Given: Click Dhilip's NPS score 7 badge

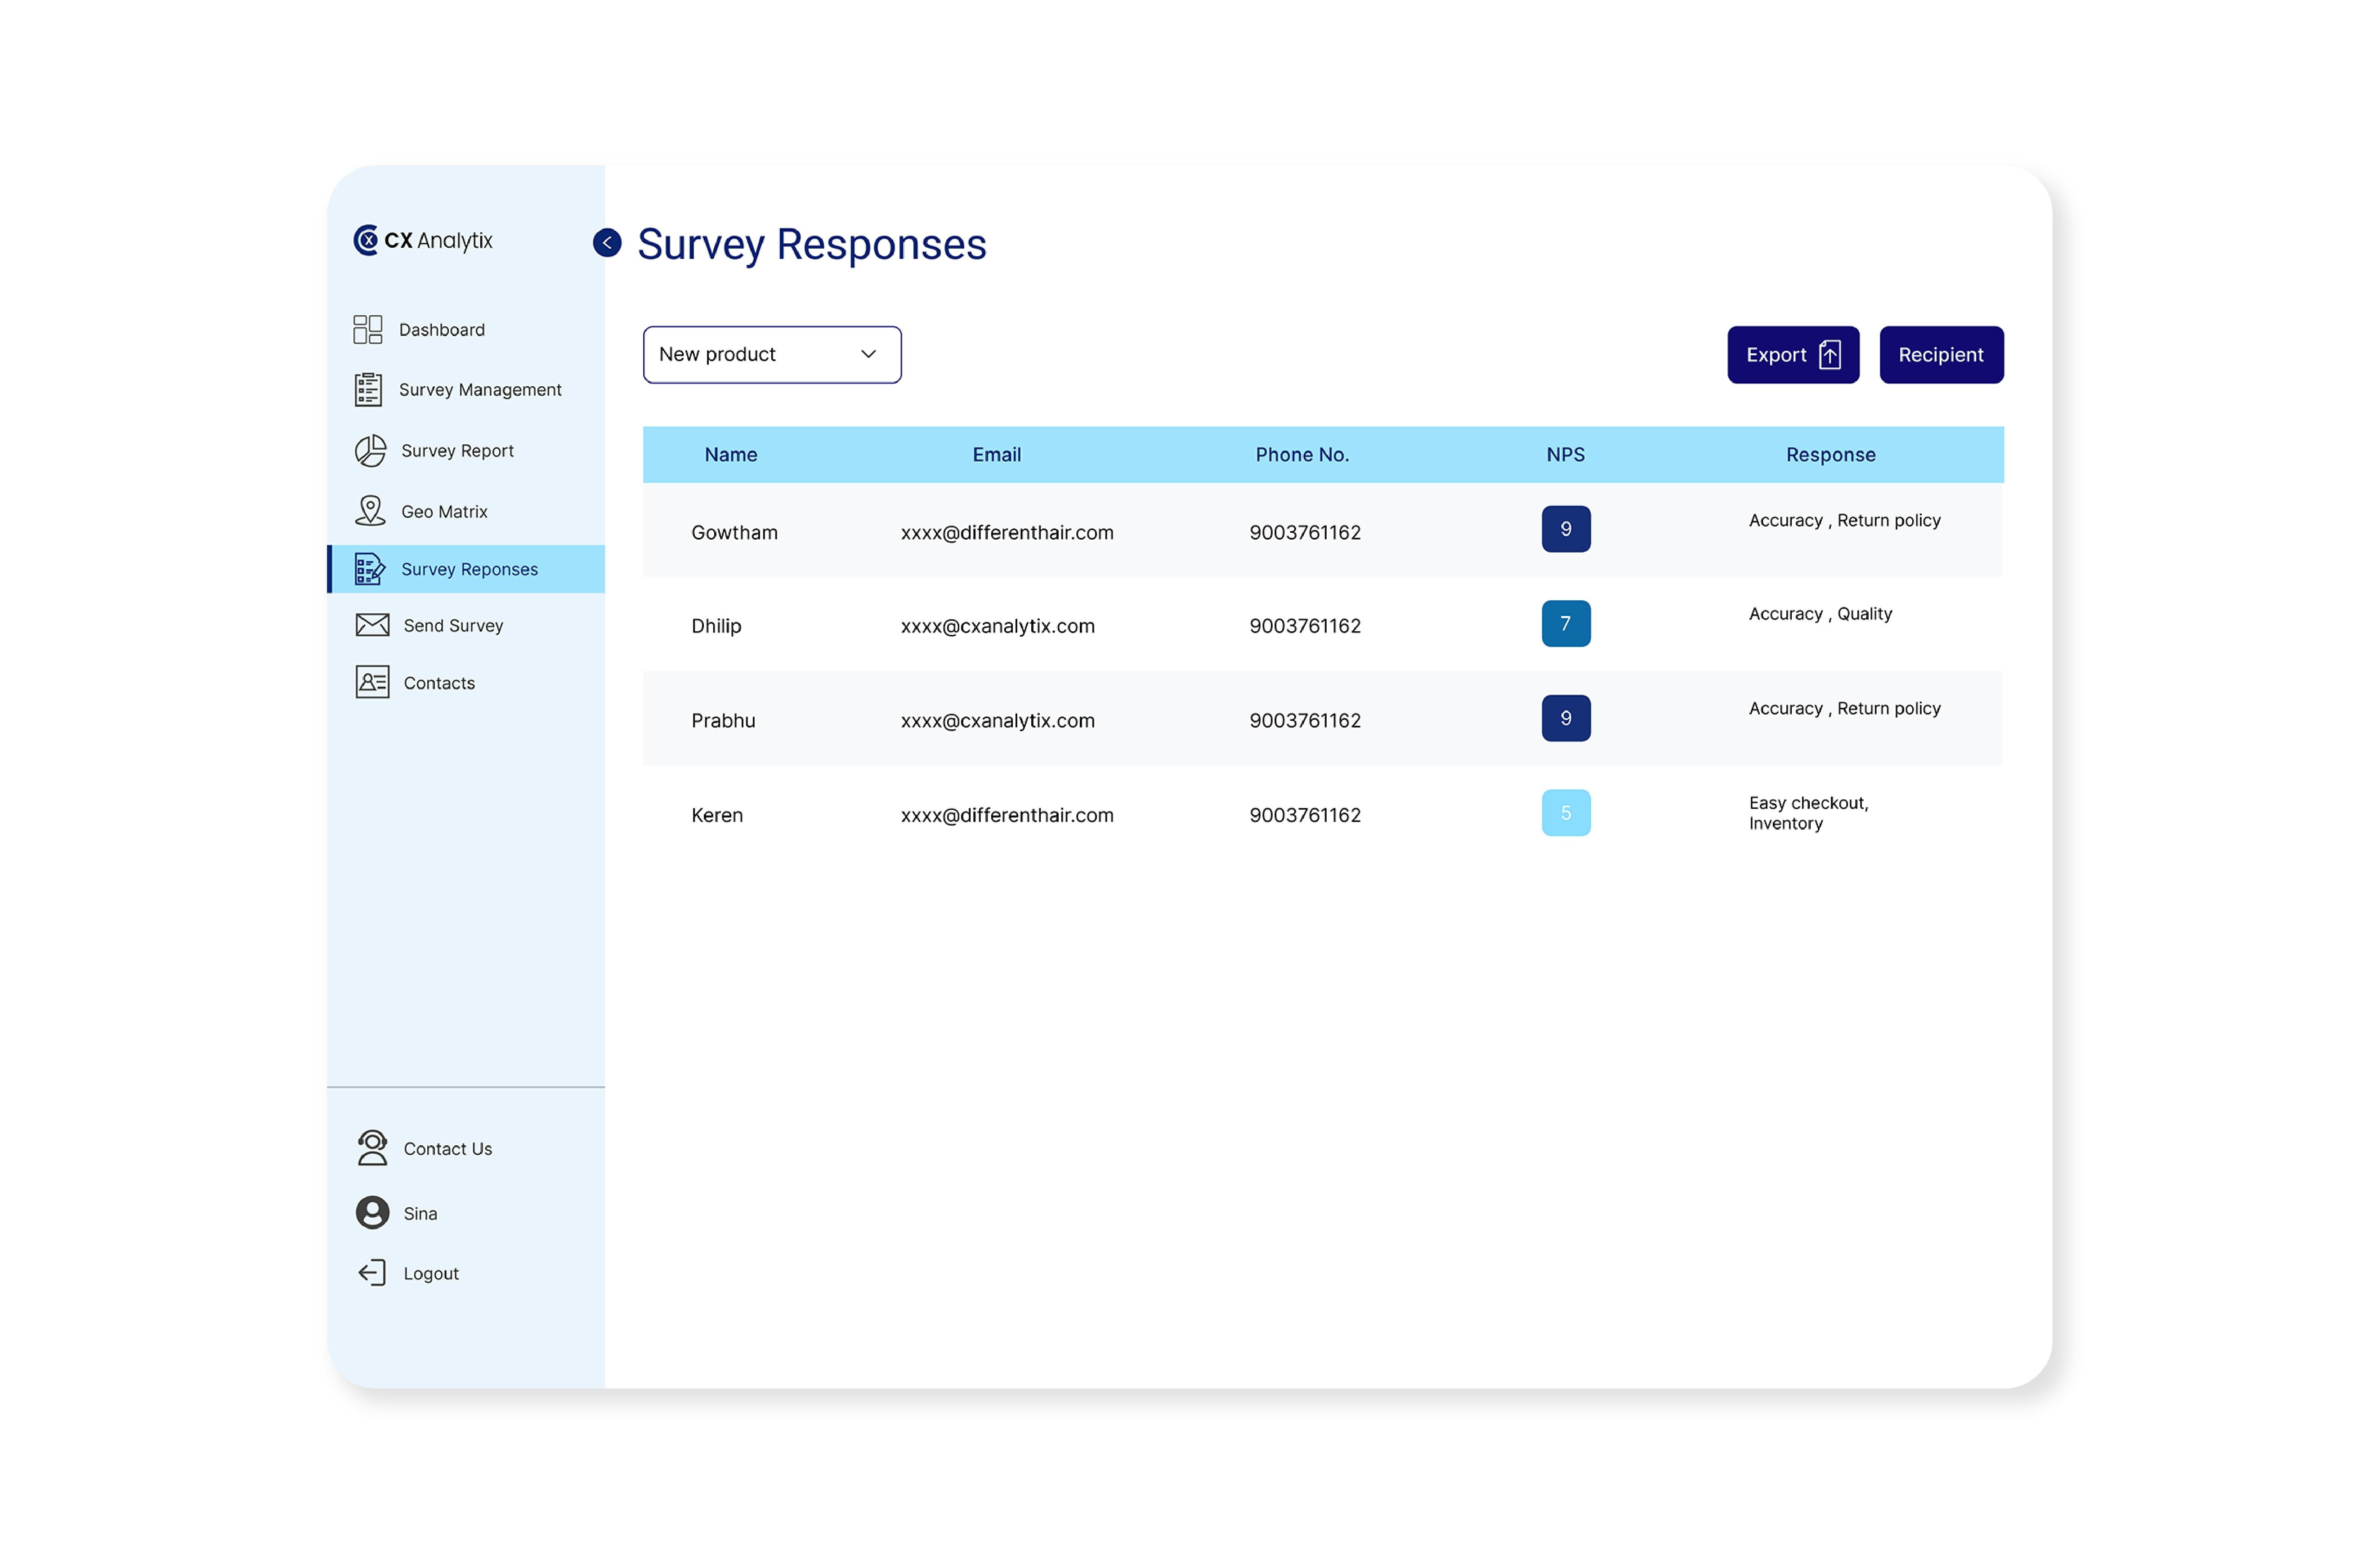Looking at the screenshot, I should coord(1566,623).
